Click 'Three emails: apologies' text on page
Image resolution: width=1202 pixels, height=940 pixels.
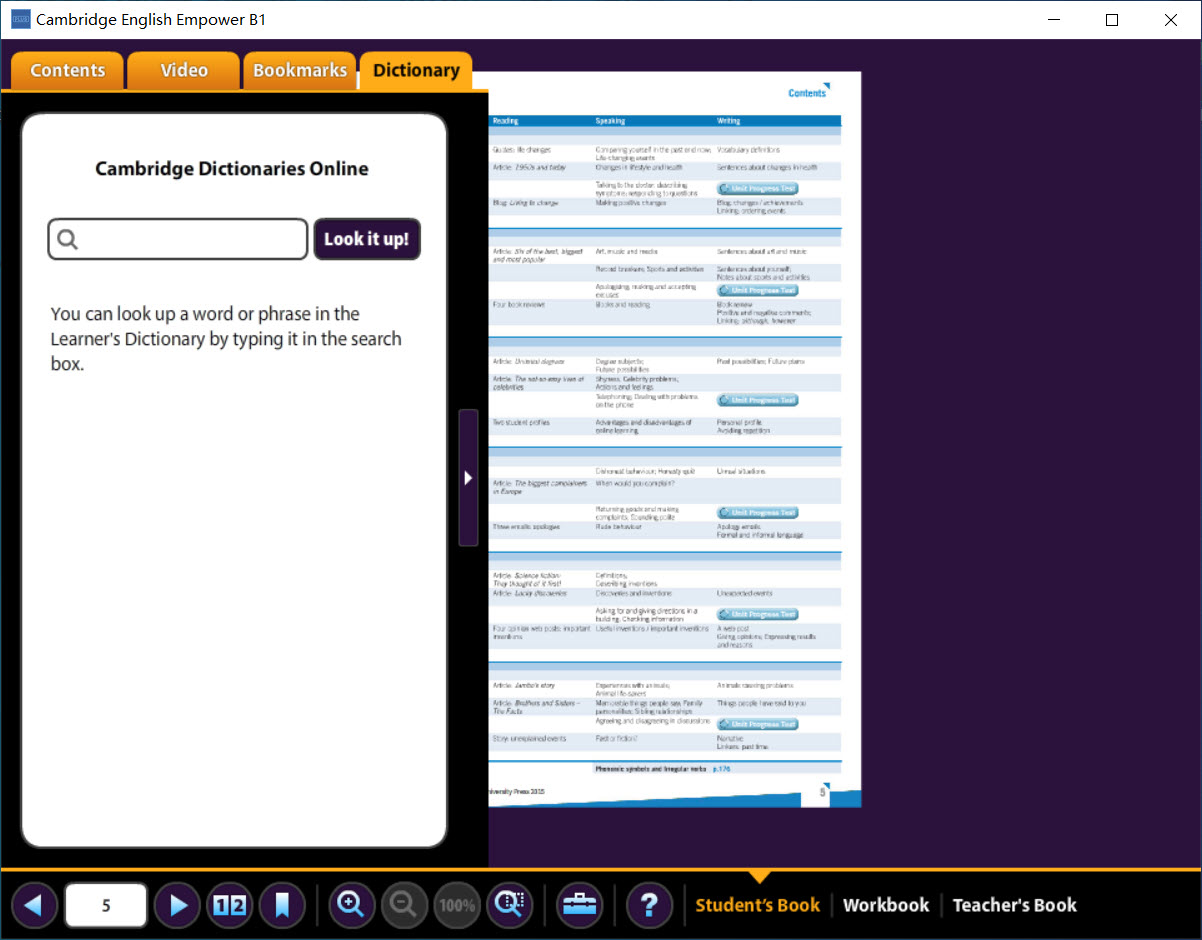[526, 527]
